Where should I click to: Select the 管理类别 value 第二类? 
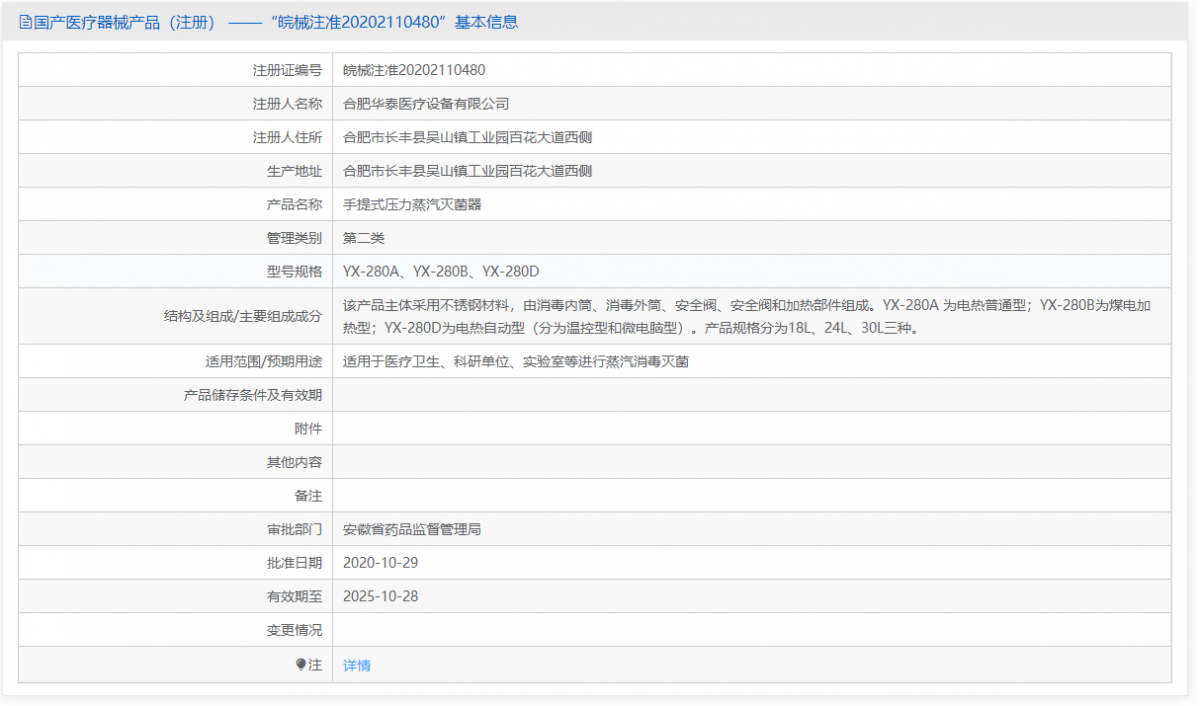[364, 237]
